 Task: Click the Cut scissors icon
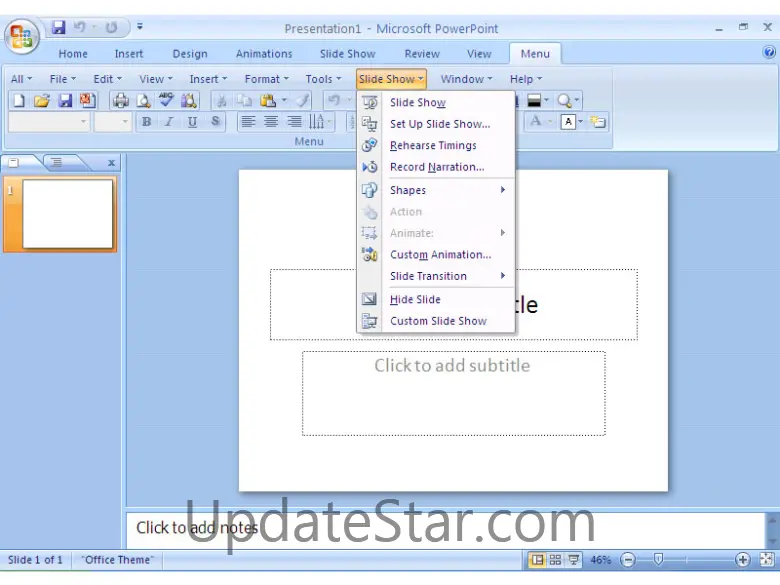(222, 100)
